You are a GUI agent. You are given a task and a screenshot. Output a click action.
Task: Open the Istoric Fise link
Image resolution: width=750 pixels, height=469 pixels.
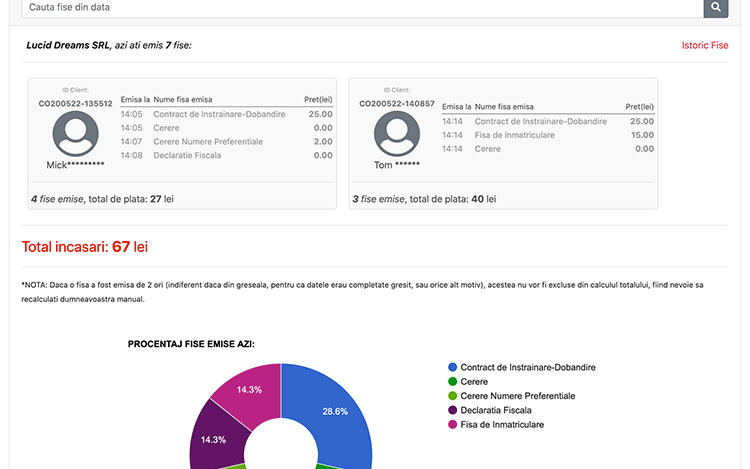click(x=705, y=45)
